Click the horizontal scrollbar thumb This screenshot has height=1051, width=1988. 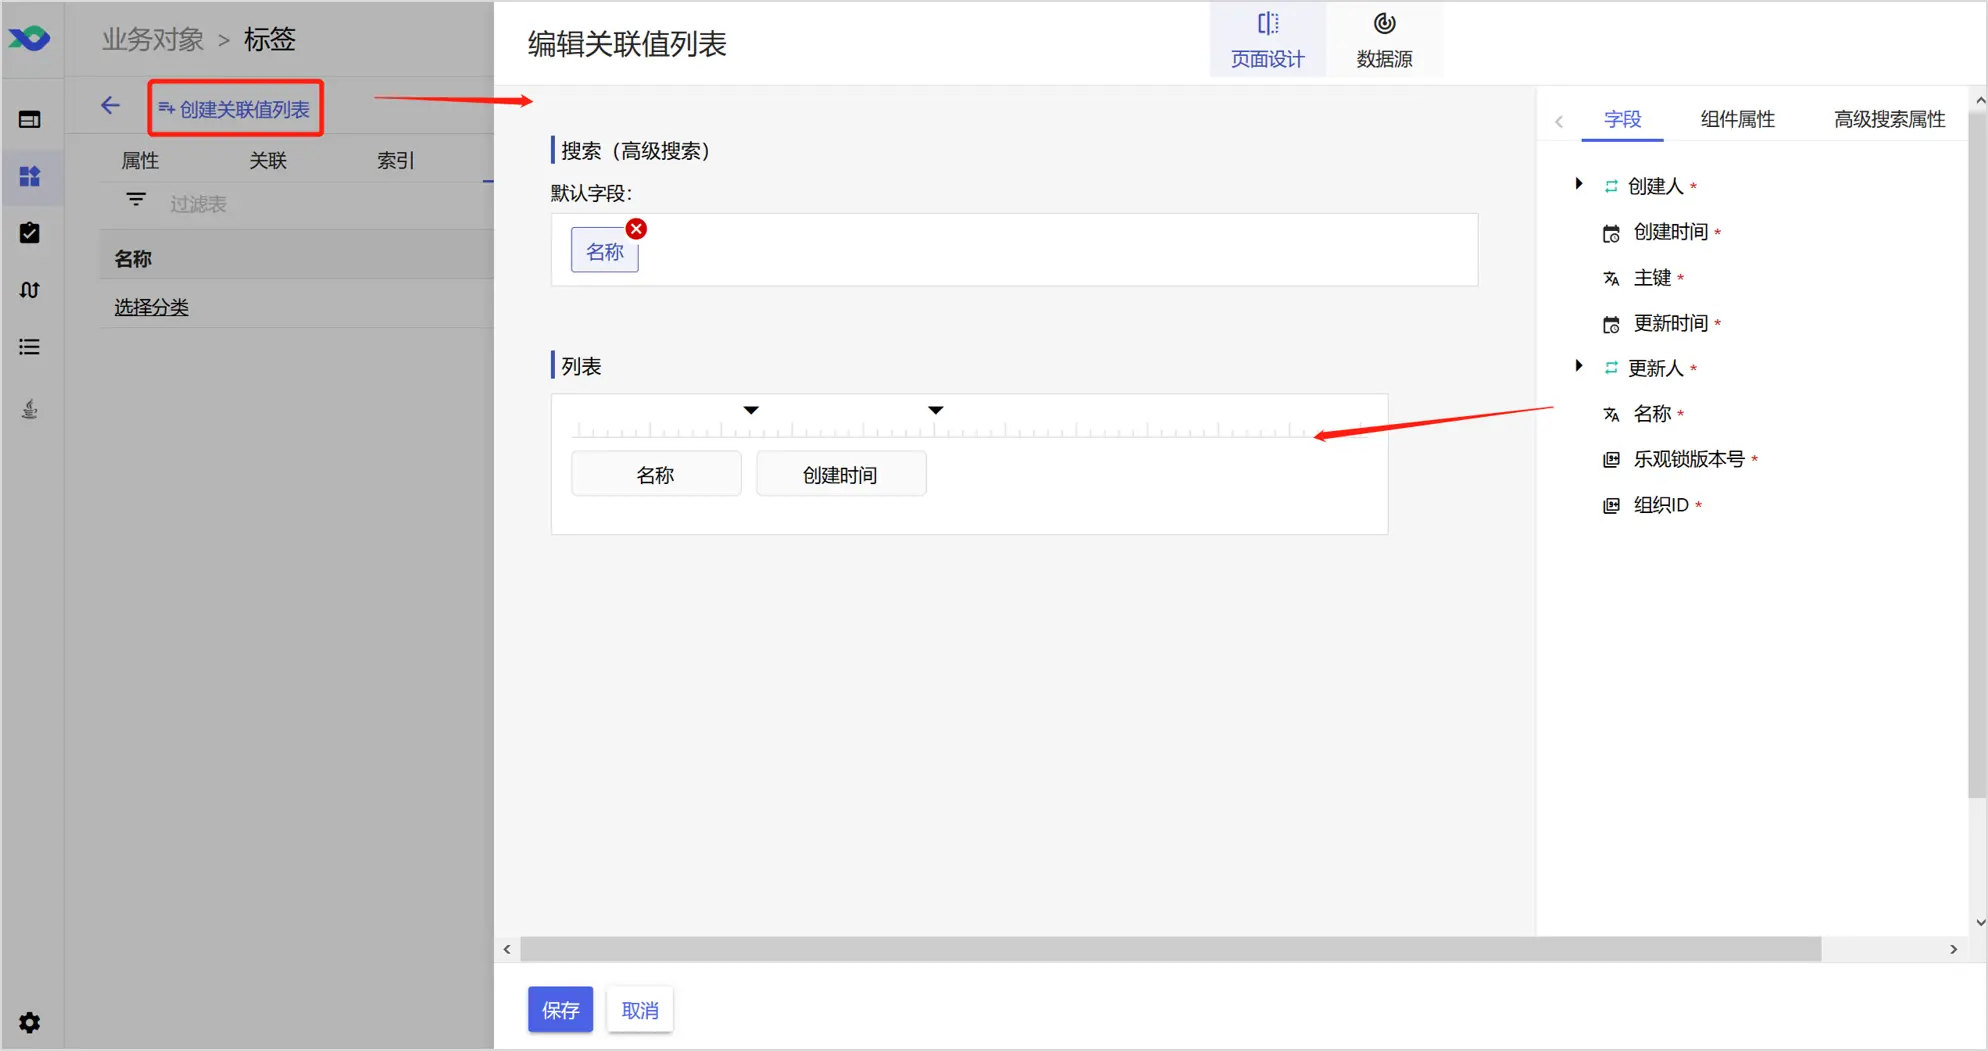tap(1170, 949)
